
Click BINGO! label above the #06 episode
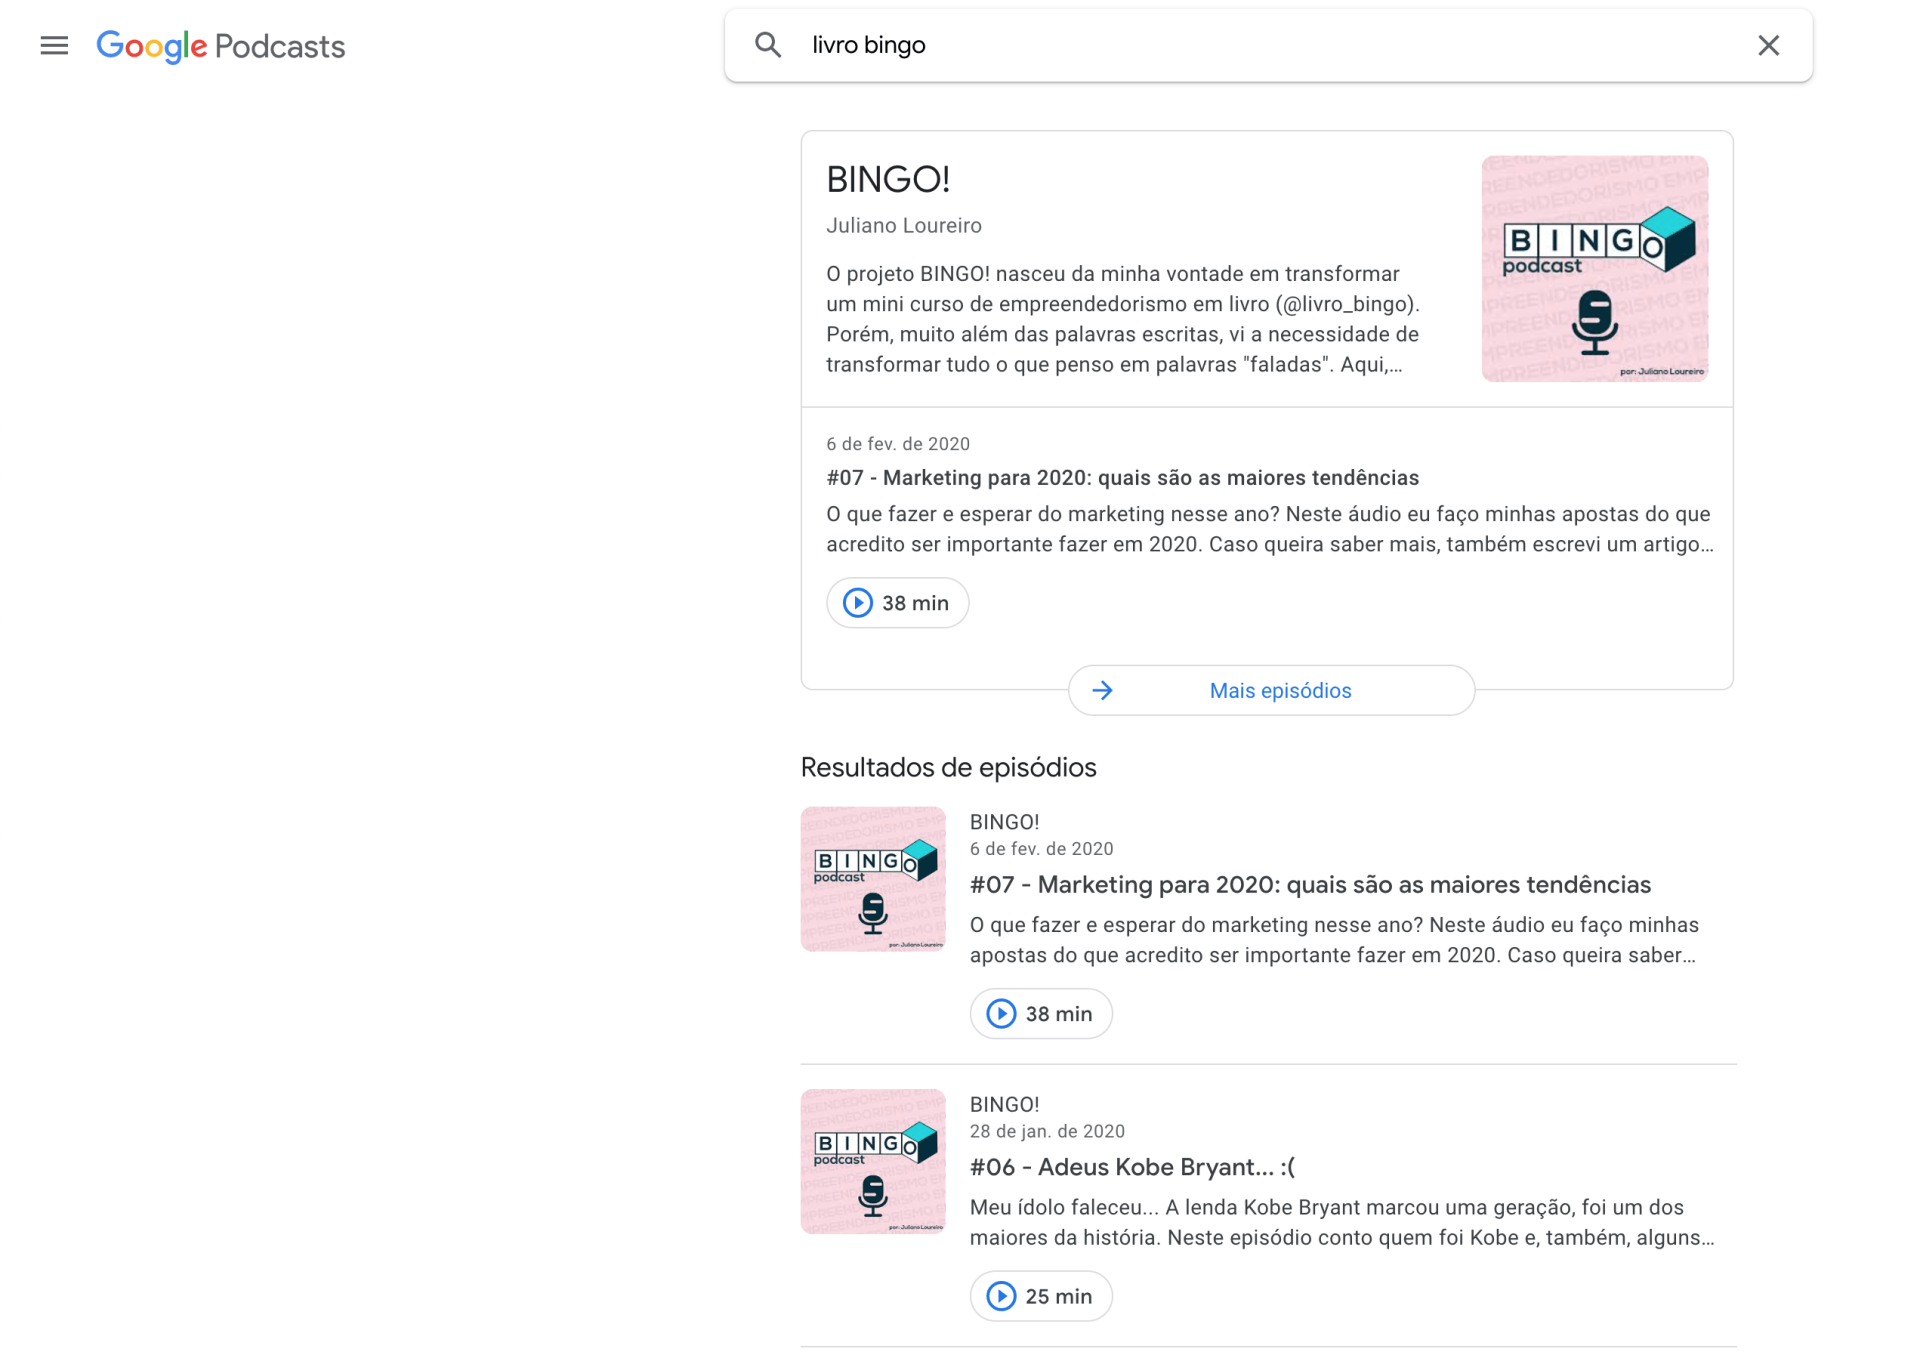coord(1004,1104)
